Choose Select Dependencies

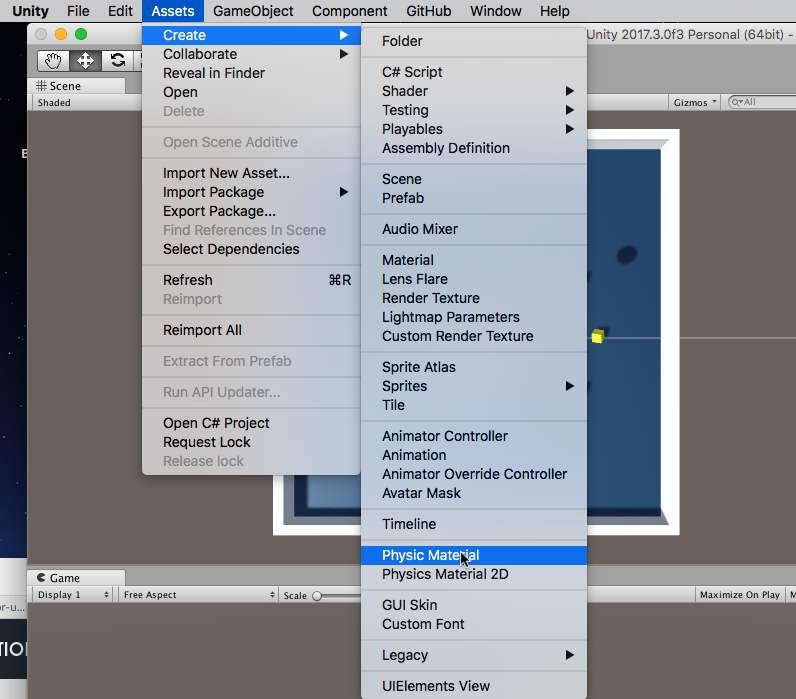(251, 249)
